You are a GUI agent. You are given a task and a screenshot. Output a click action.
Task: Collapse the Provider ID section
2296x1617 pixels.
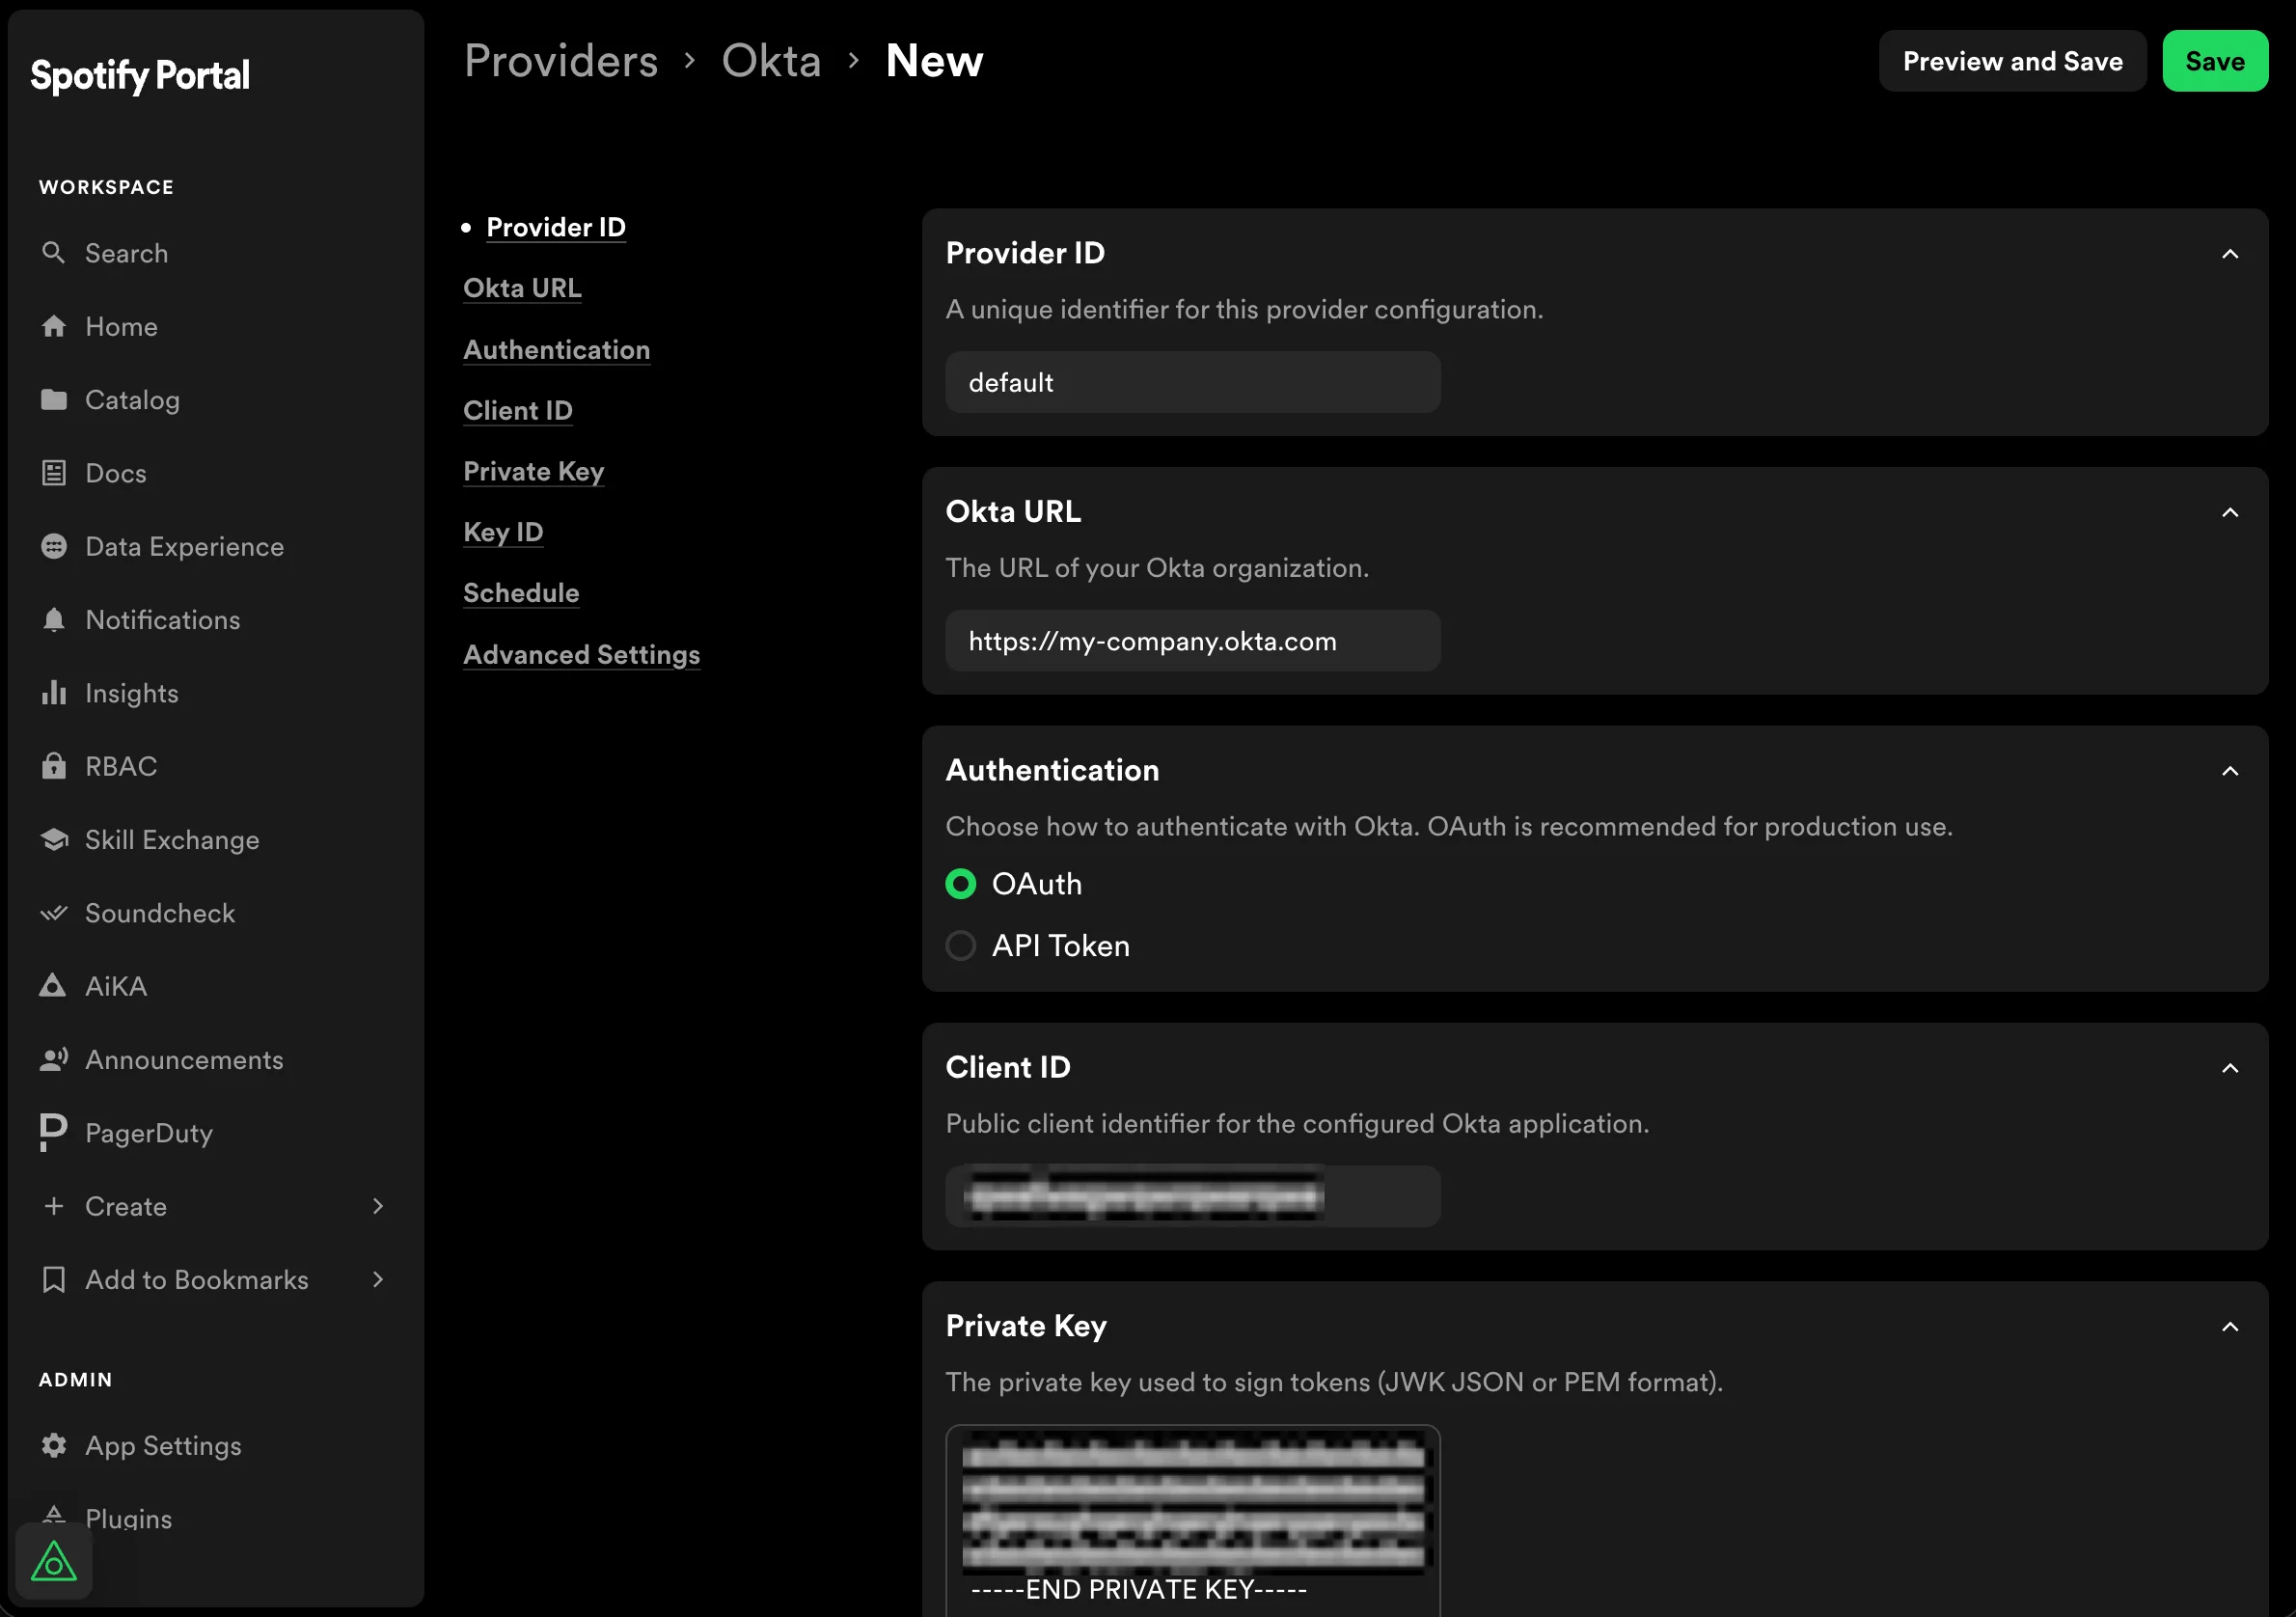[2230, 254]
